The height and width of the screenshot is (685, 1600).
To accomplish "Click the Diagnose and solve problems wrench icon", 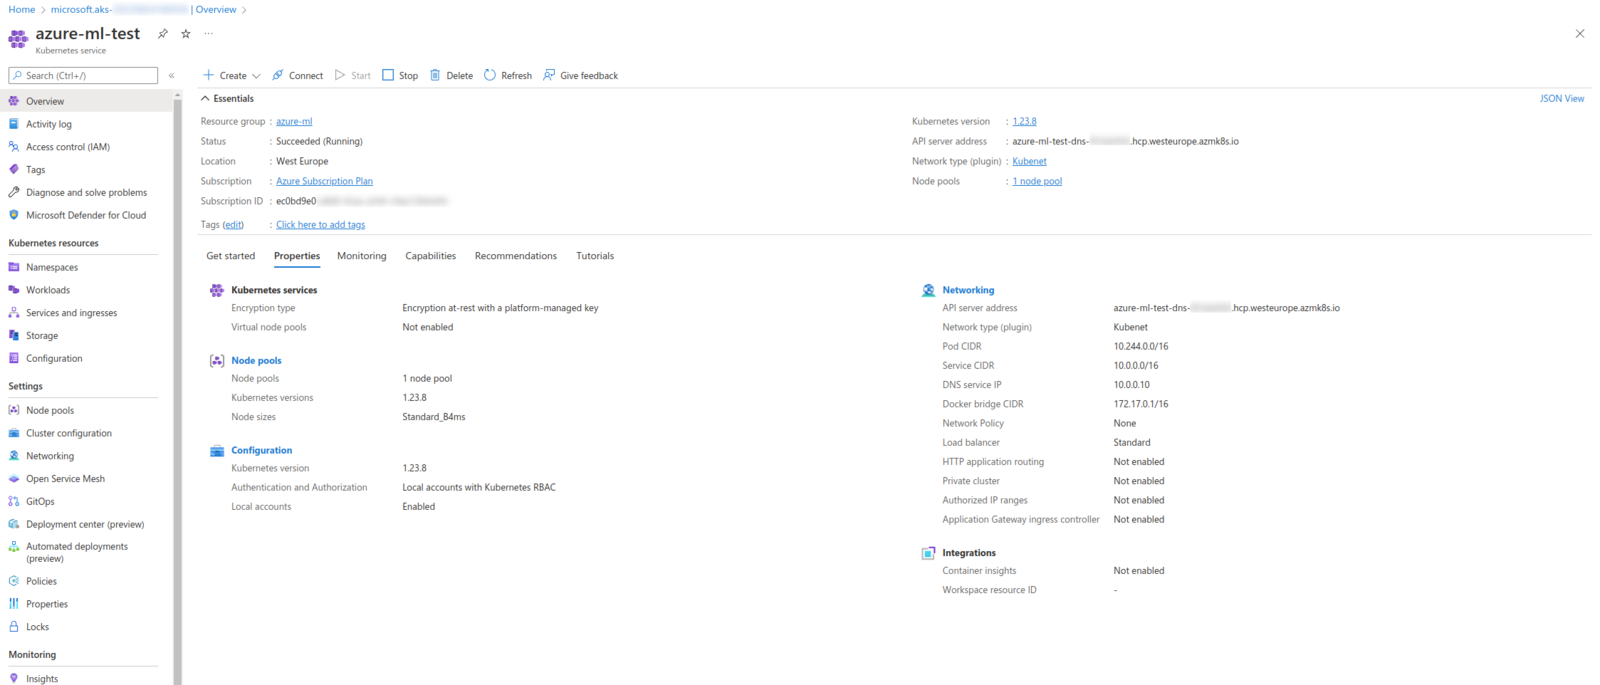I will 14,192.
